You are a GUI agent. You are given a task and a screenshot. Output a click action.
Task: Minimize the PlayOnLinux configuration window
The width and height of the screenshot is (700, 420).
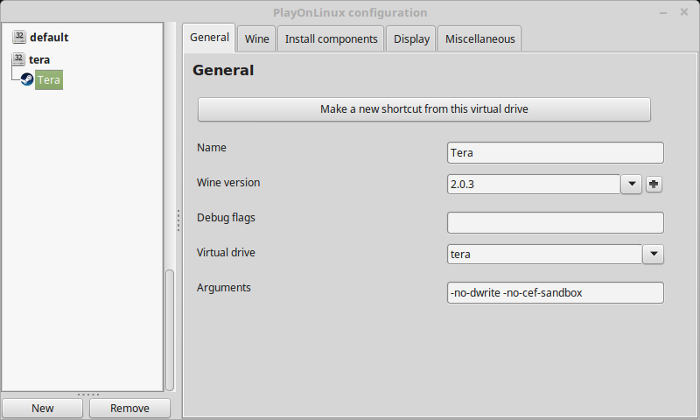coord(663,12)
